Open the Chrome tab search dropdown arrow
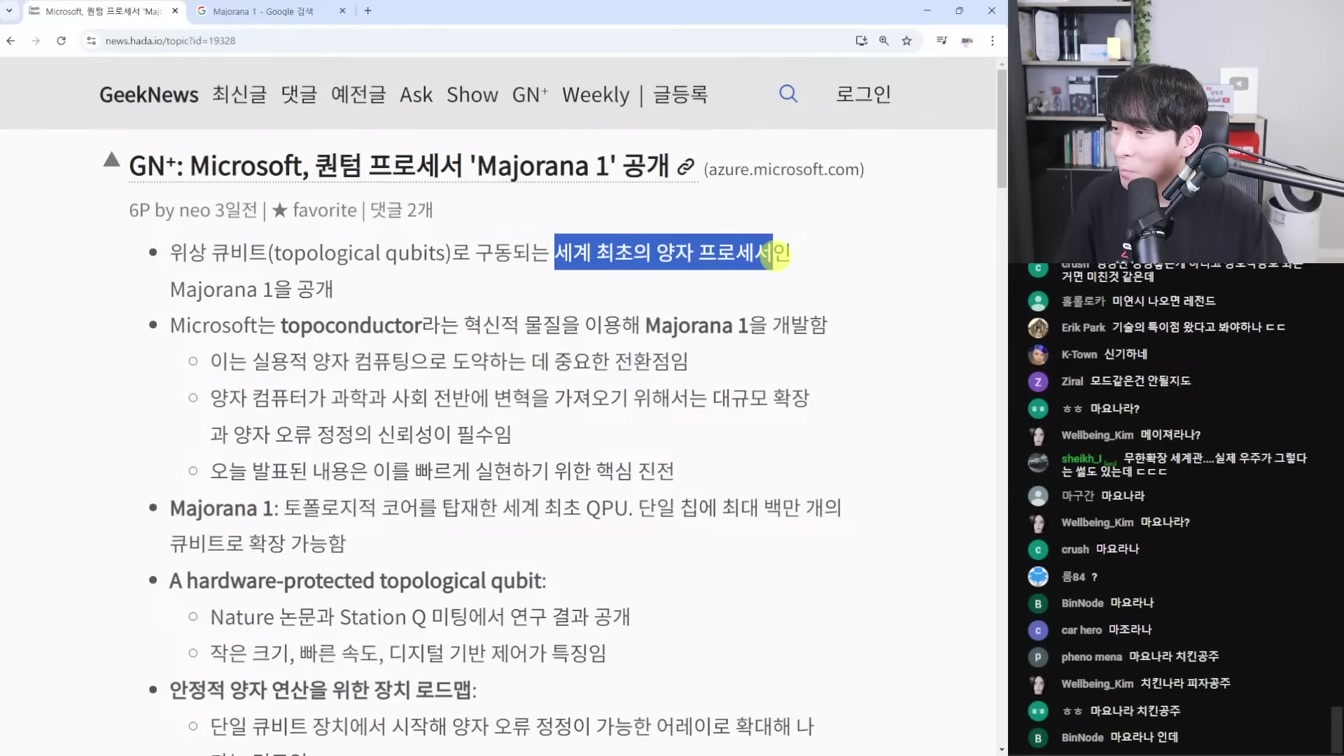Viewport: 1344px width, 756px height. 10,10
